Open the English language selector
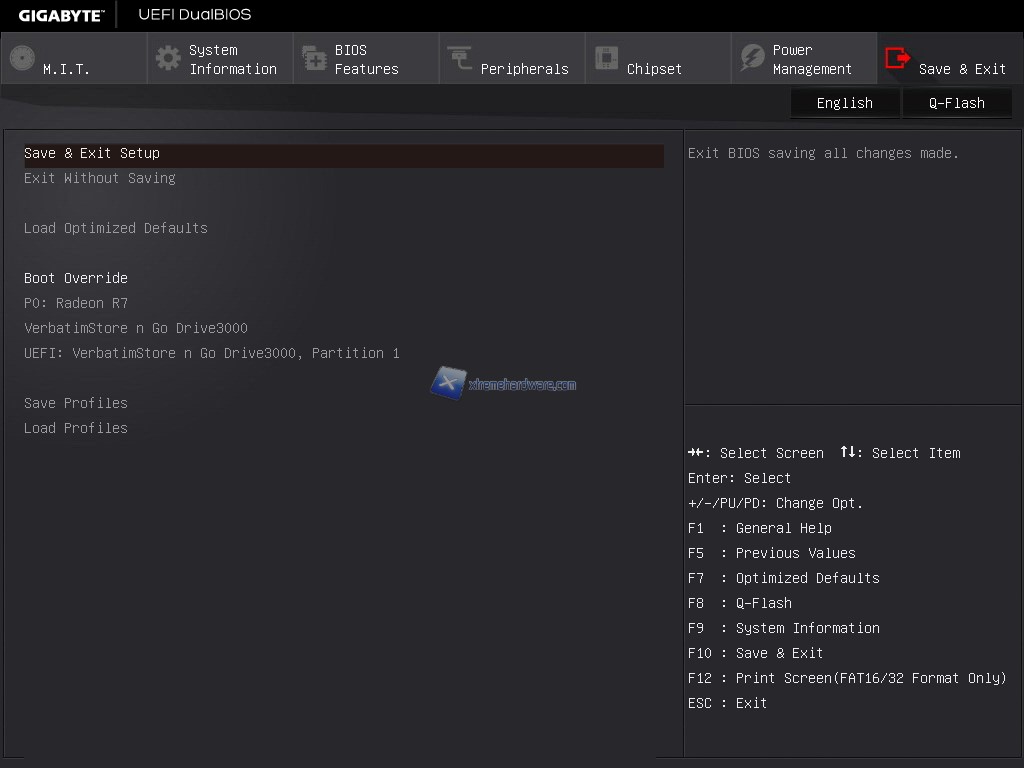 point(845,103)
